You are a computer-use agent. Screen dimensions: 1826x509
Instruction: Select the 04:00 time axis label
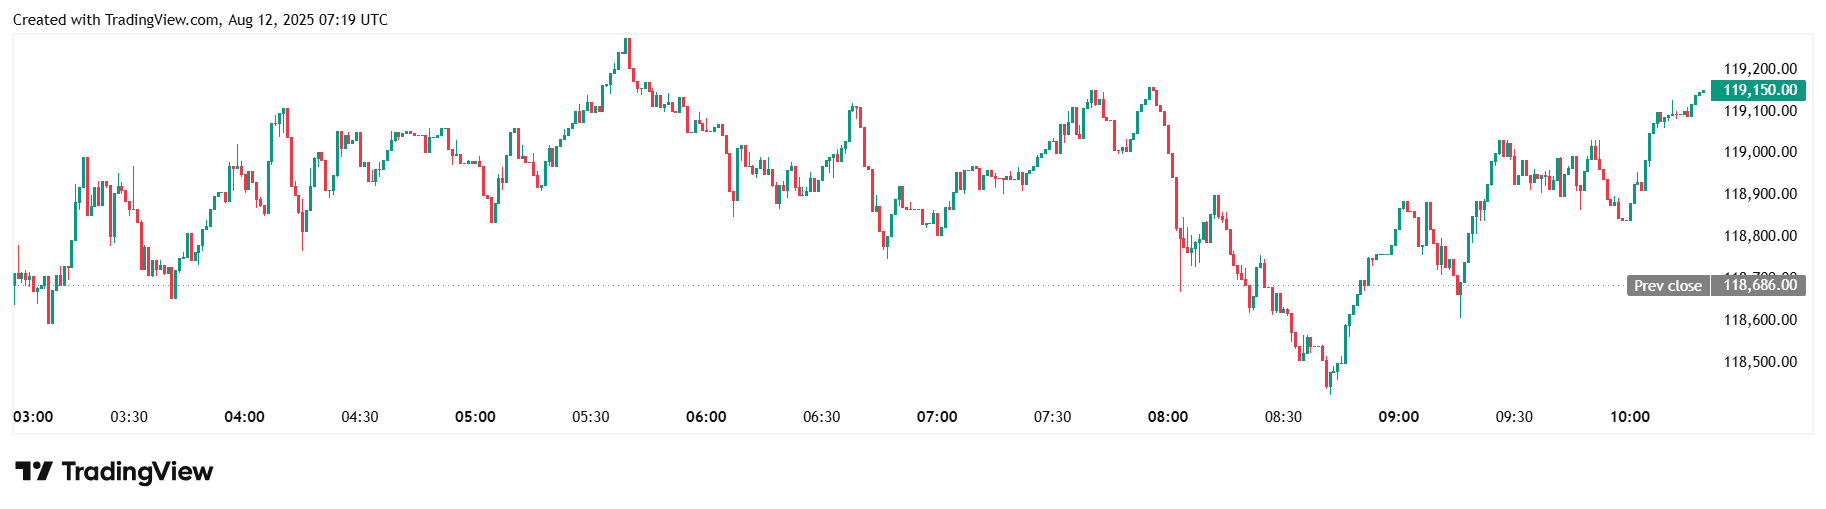pyautogui.click(x=244, y=417)
